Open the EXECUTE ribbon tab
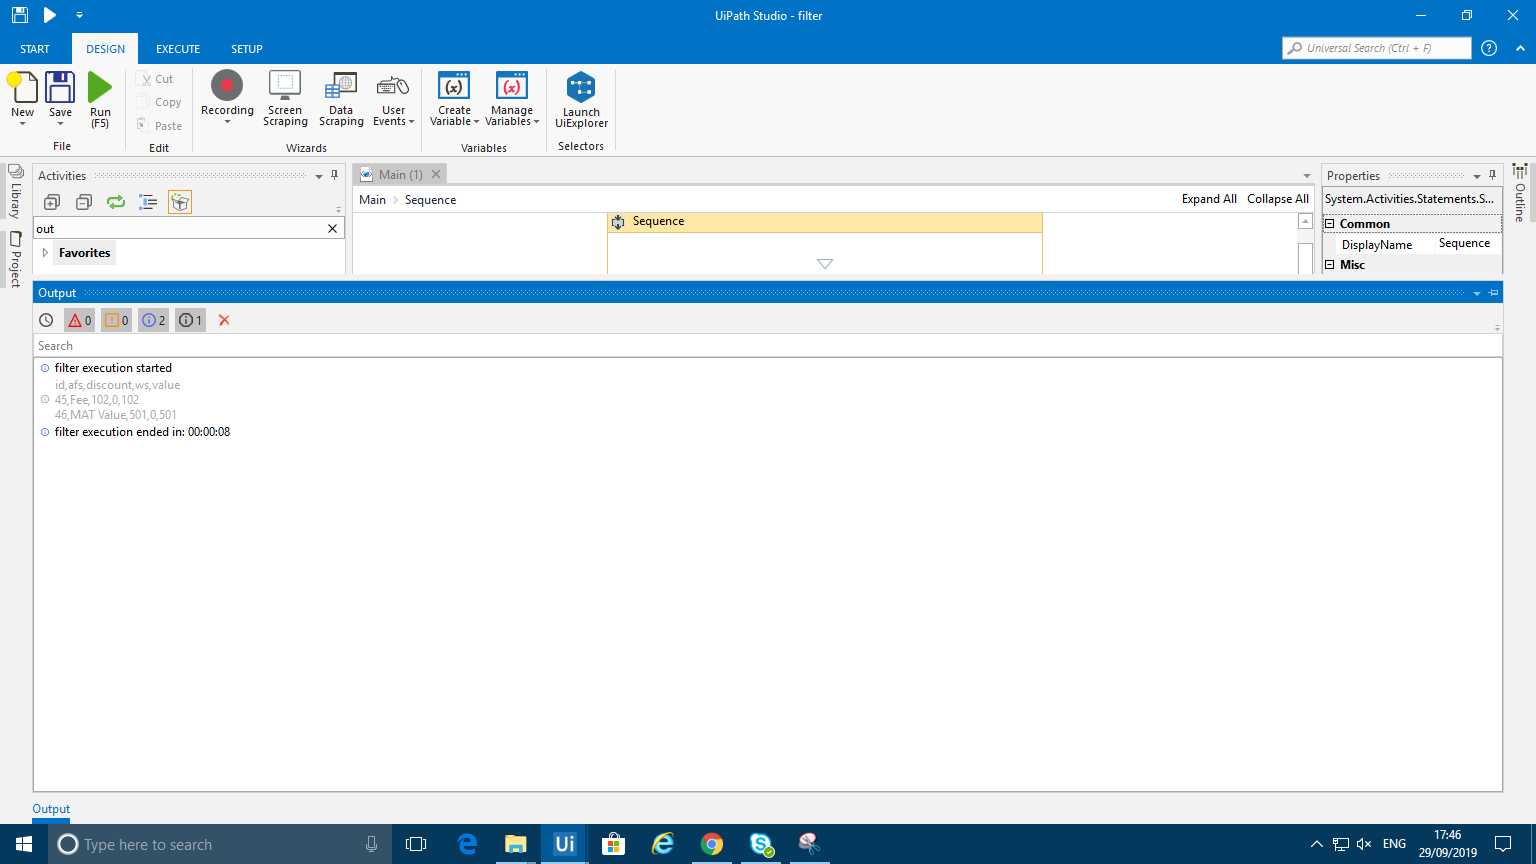The height and width of the screenshot is (864, 1536). click(x=178, y=49)
